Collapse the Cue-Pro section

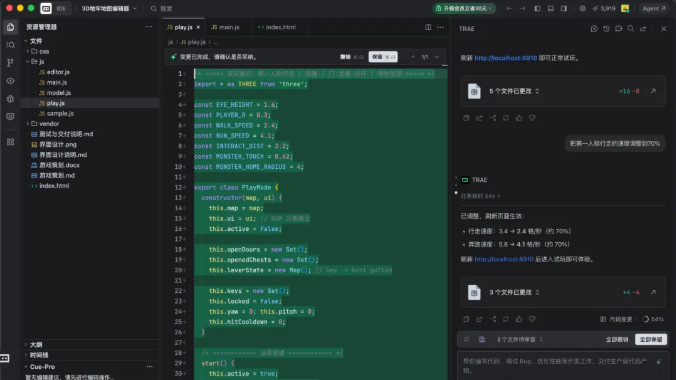(x=41, y=367)
